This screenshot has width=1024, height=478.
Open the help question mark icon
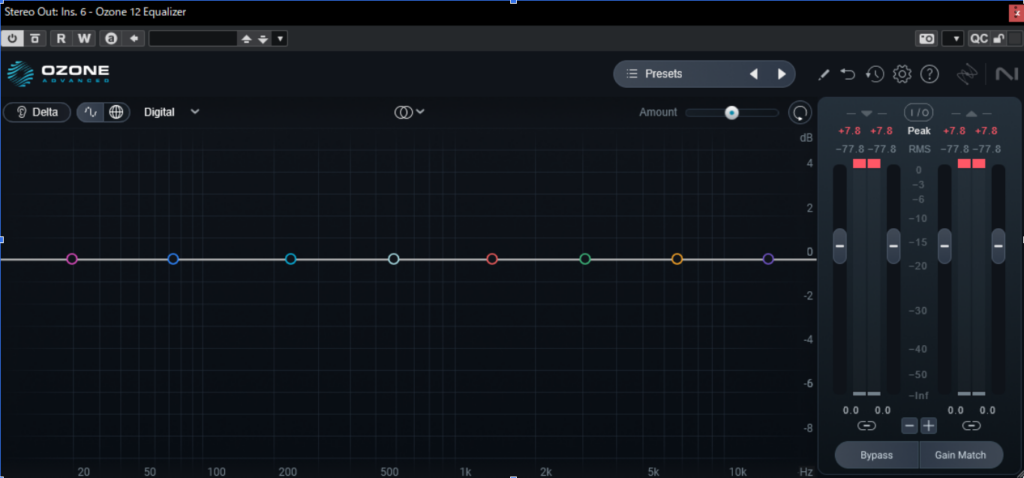929,74
